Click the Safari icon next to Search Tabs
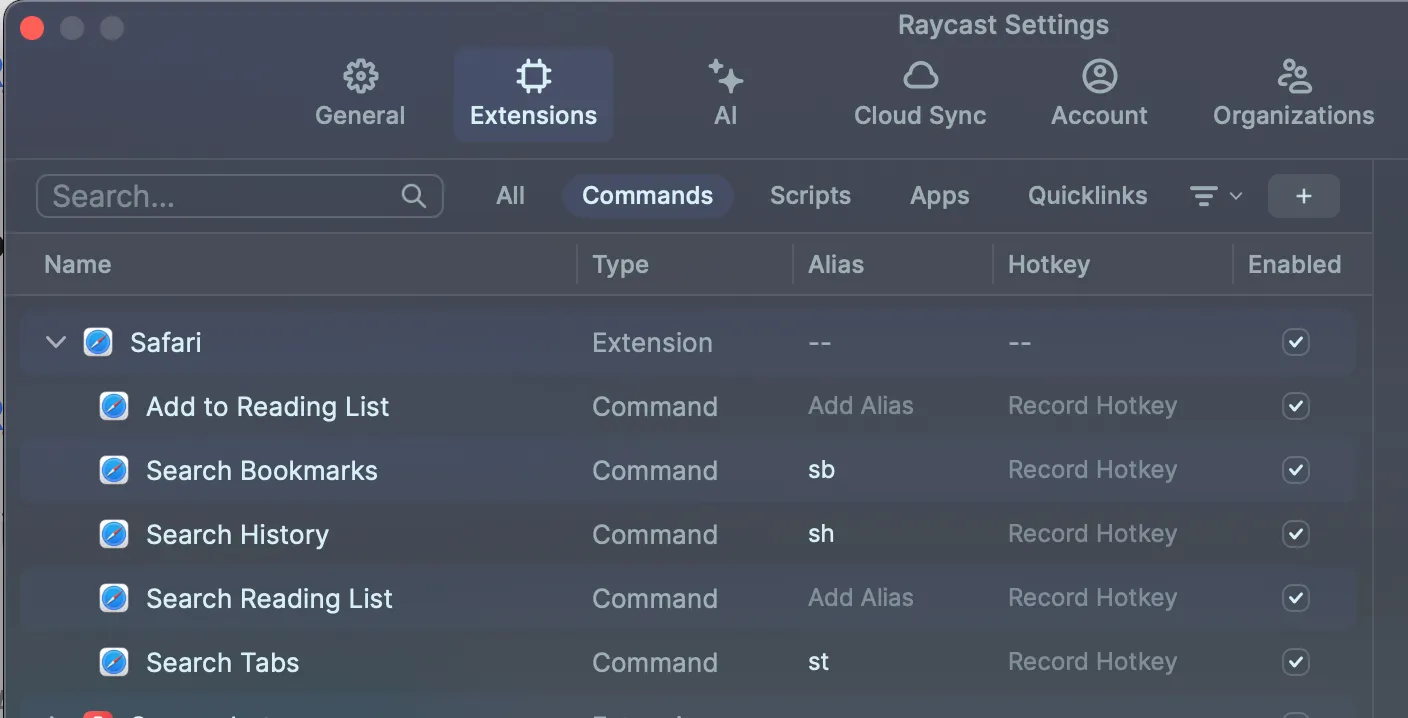This screenshot has width=1408, height=718. 114,662
